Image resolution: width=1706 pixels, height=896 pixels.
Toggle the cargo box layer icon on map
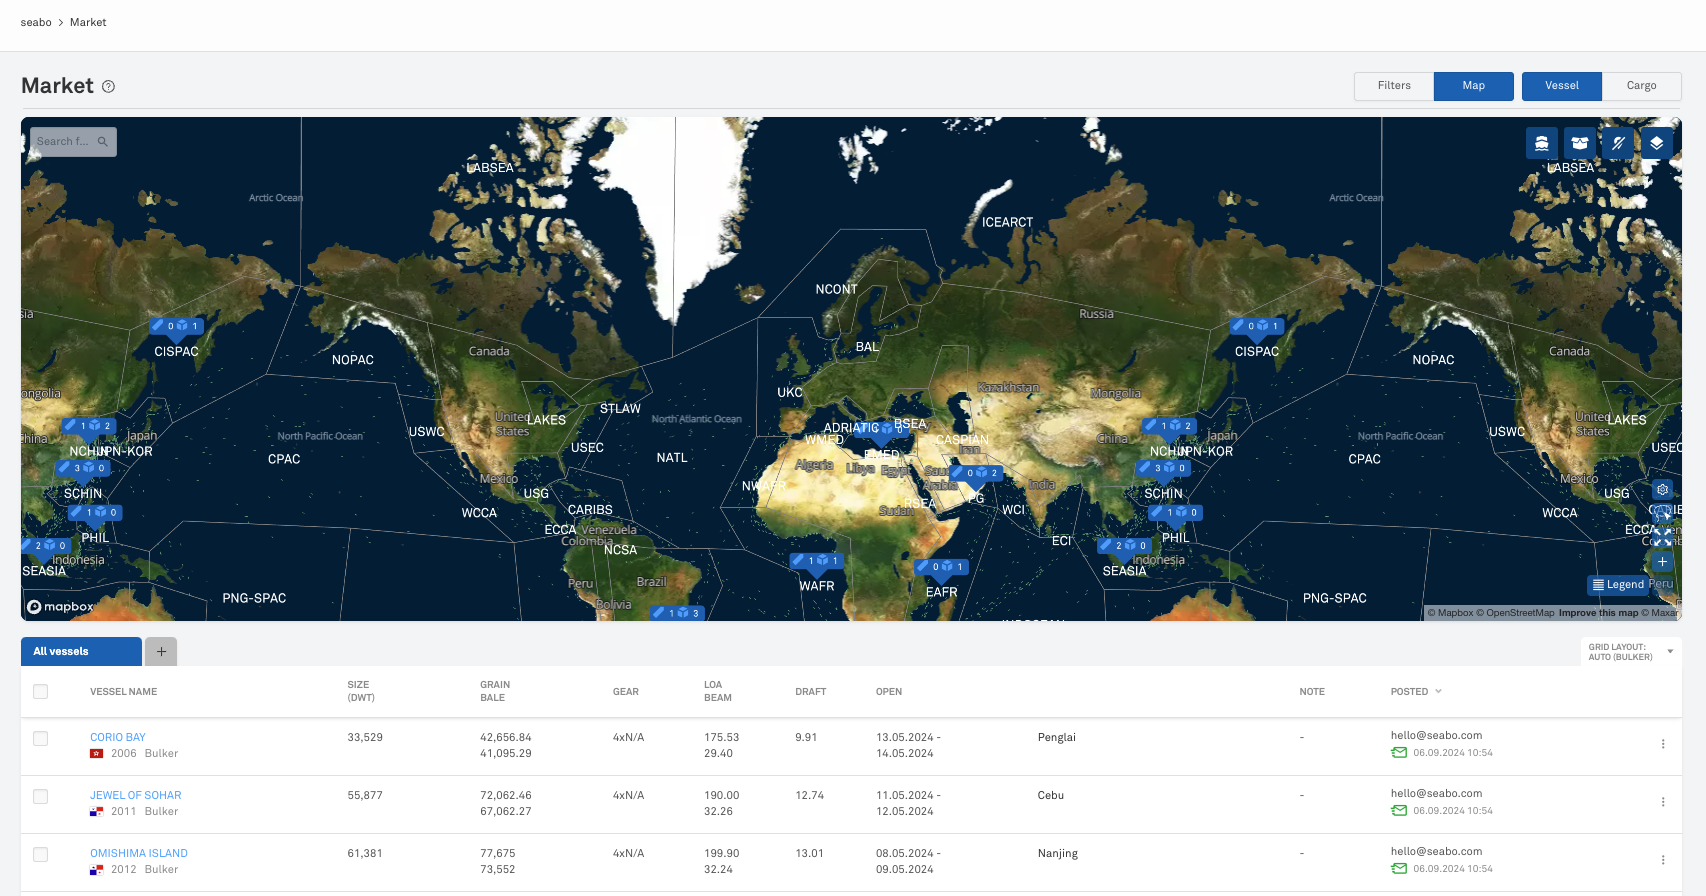[x=1579, y=143]
